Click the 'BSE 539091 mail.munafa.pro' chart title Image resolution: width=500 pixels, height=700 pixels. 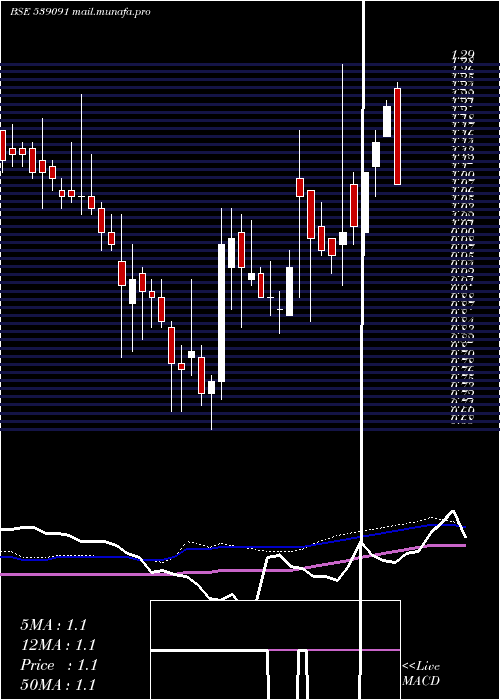(80, 12)
